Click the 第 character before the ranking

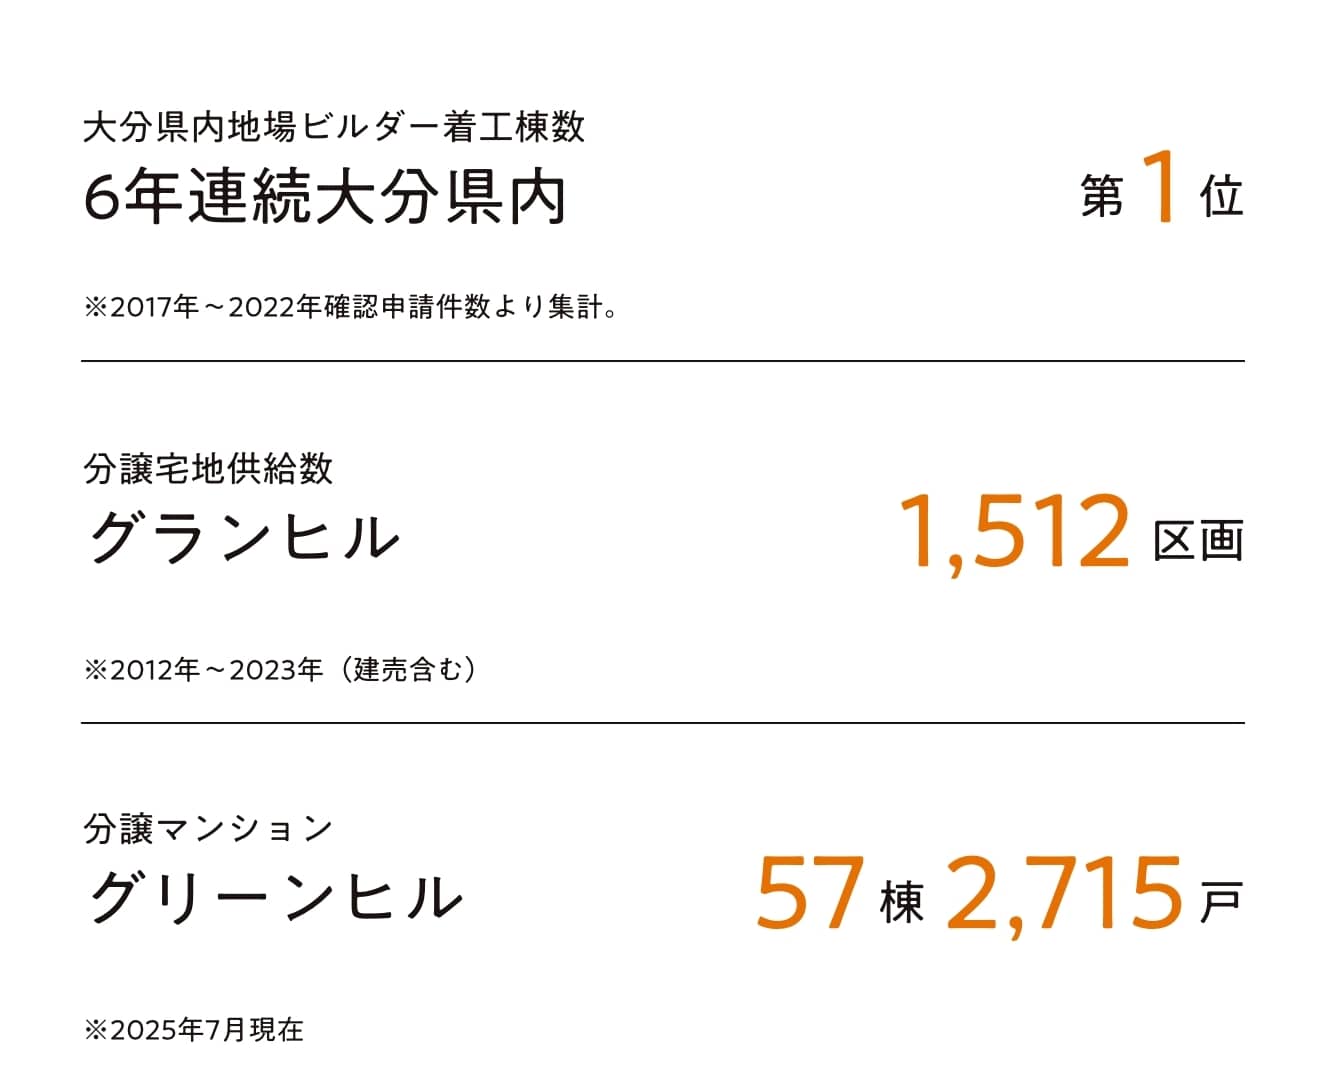pos(1102,196)
